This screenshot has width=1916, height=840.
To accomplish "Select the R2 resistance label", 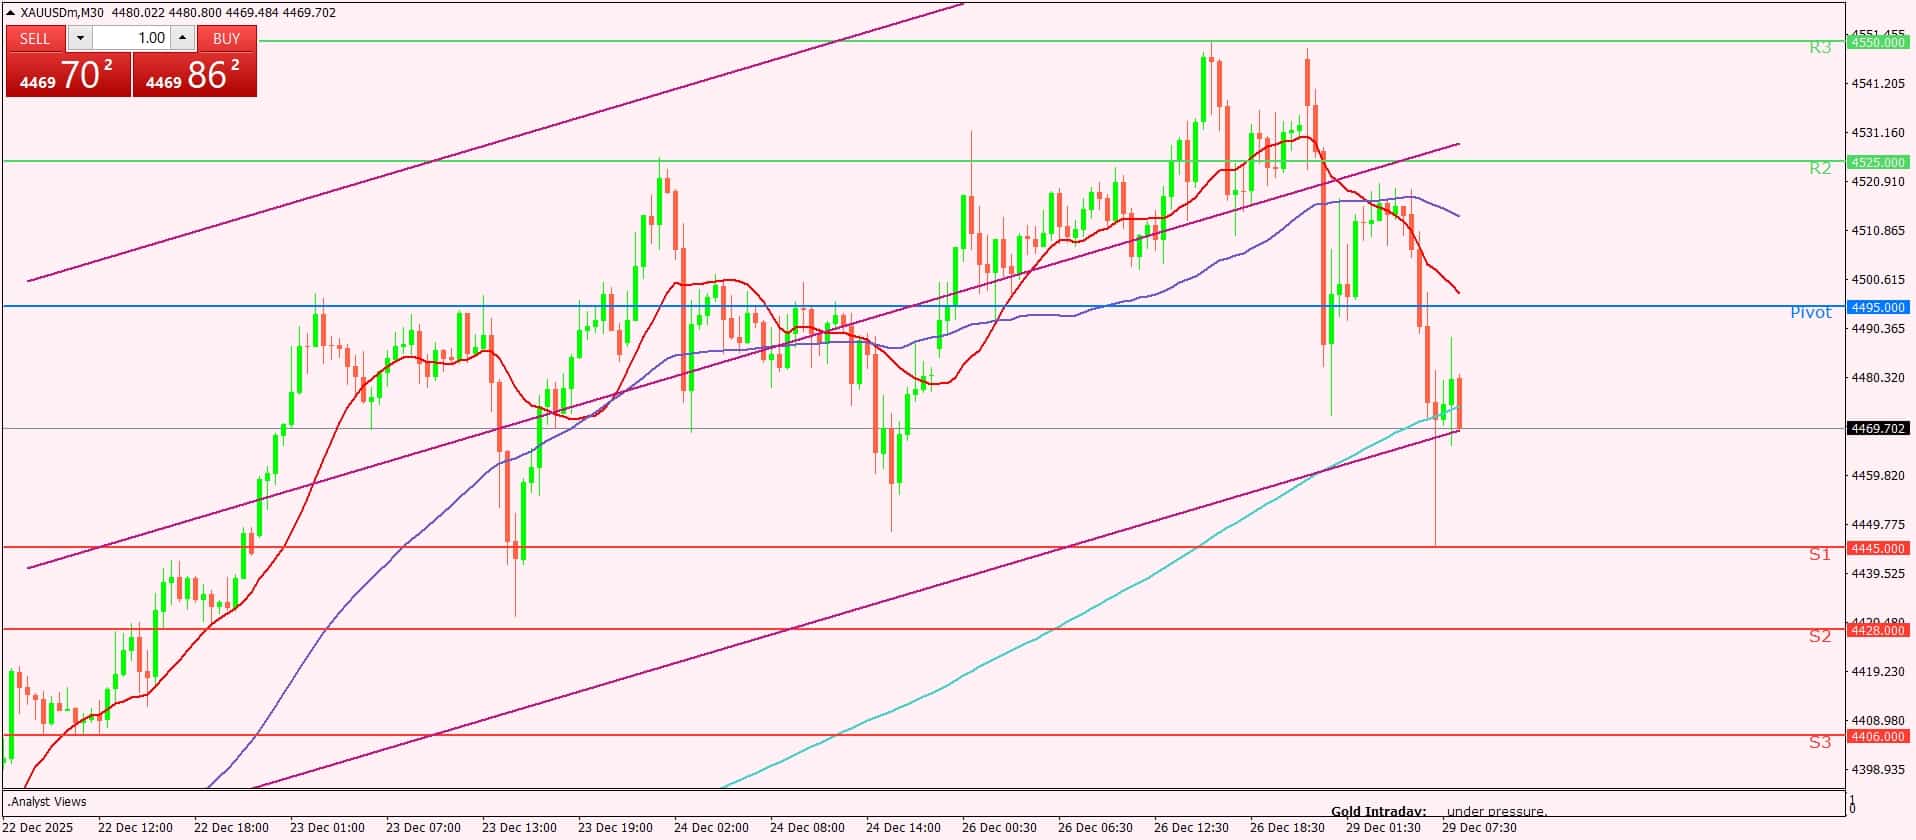I will click(x=1819, y=168).
